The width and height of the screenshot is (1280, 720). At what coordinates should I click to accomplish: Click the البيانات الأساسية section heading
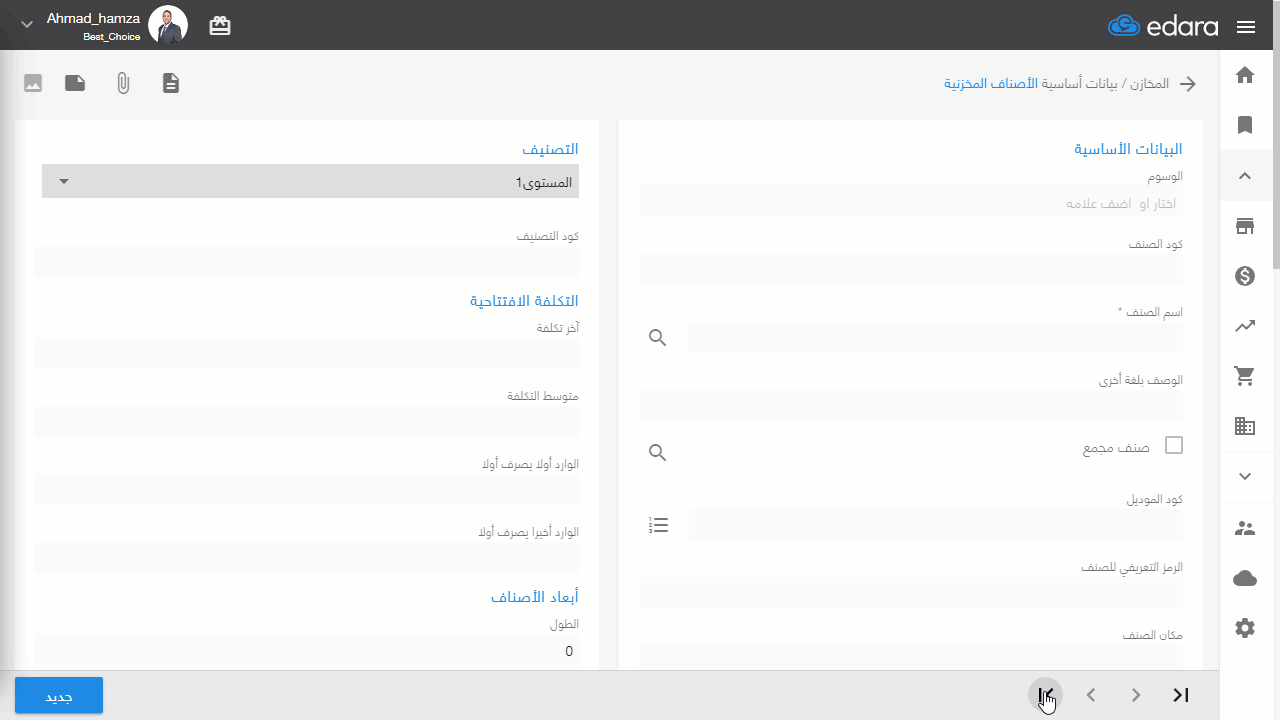pos(1128,149)
